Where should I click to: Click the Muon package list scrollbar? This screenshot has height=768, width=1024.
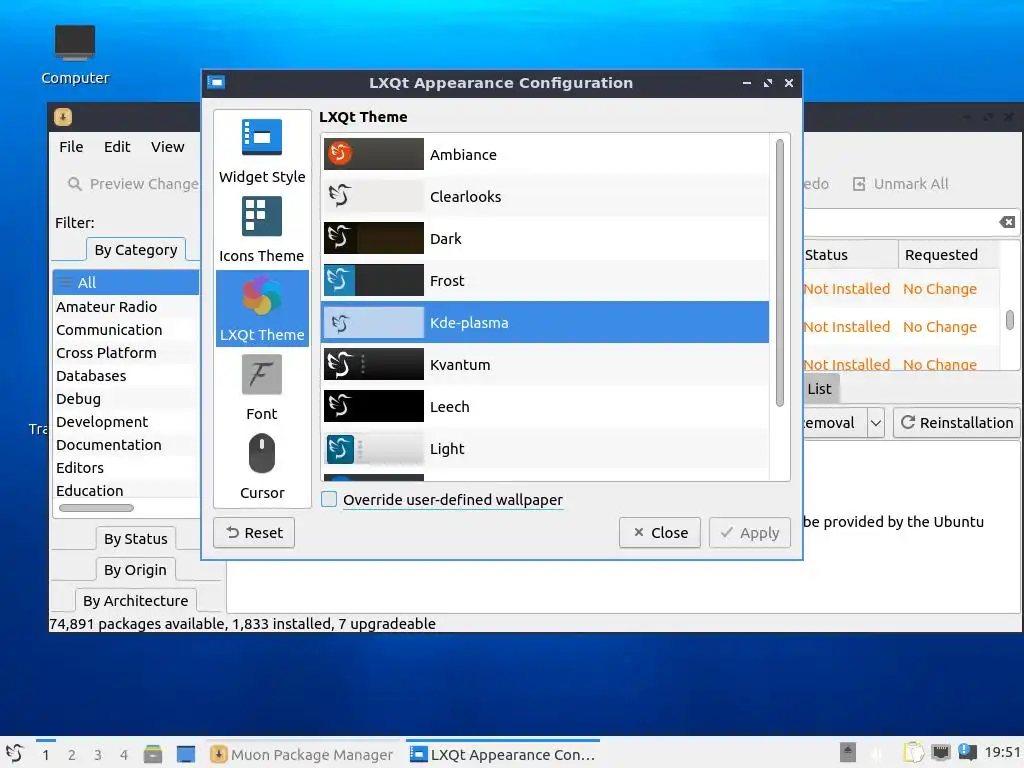[x=1010, y=320]
